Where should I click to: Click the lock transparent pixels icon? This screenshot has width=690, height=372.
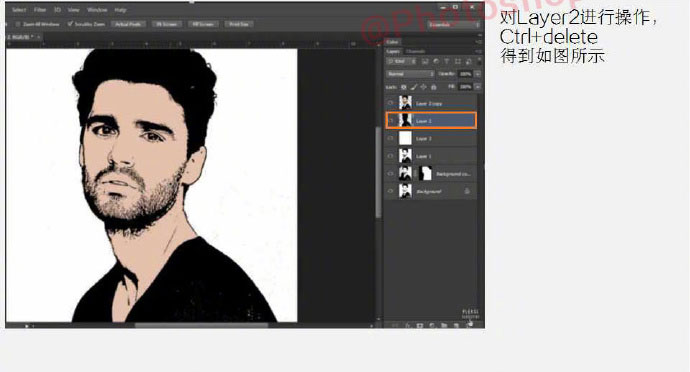(x=404, y=87)
